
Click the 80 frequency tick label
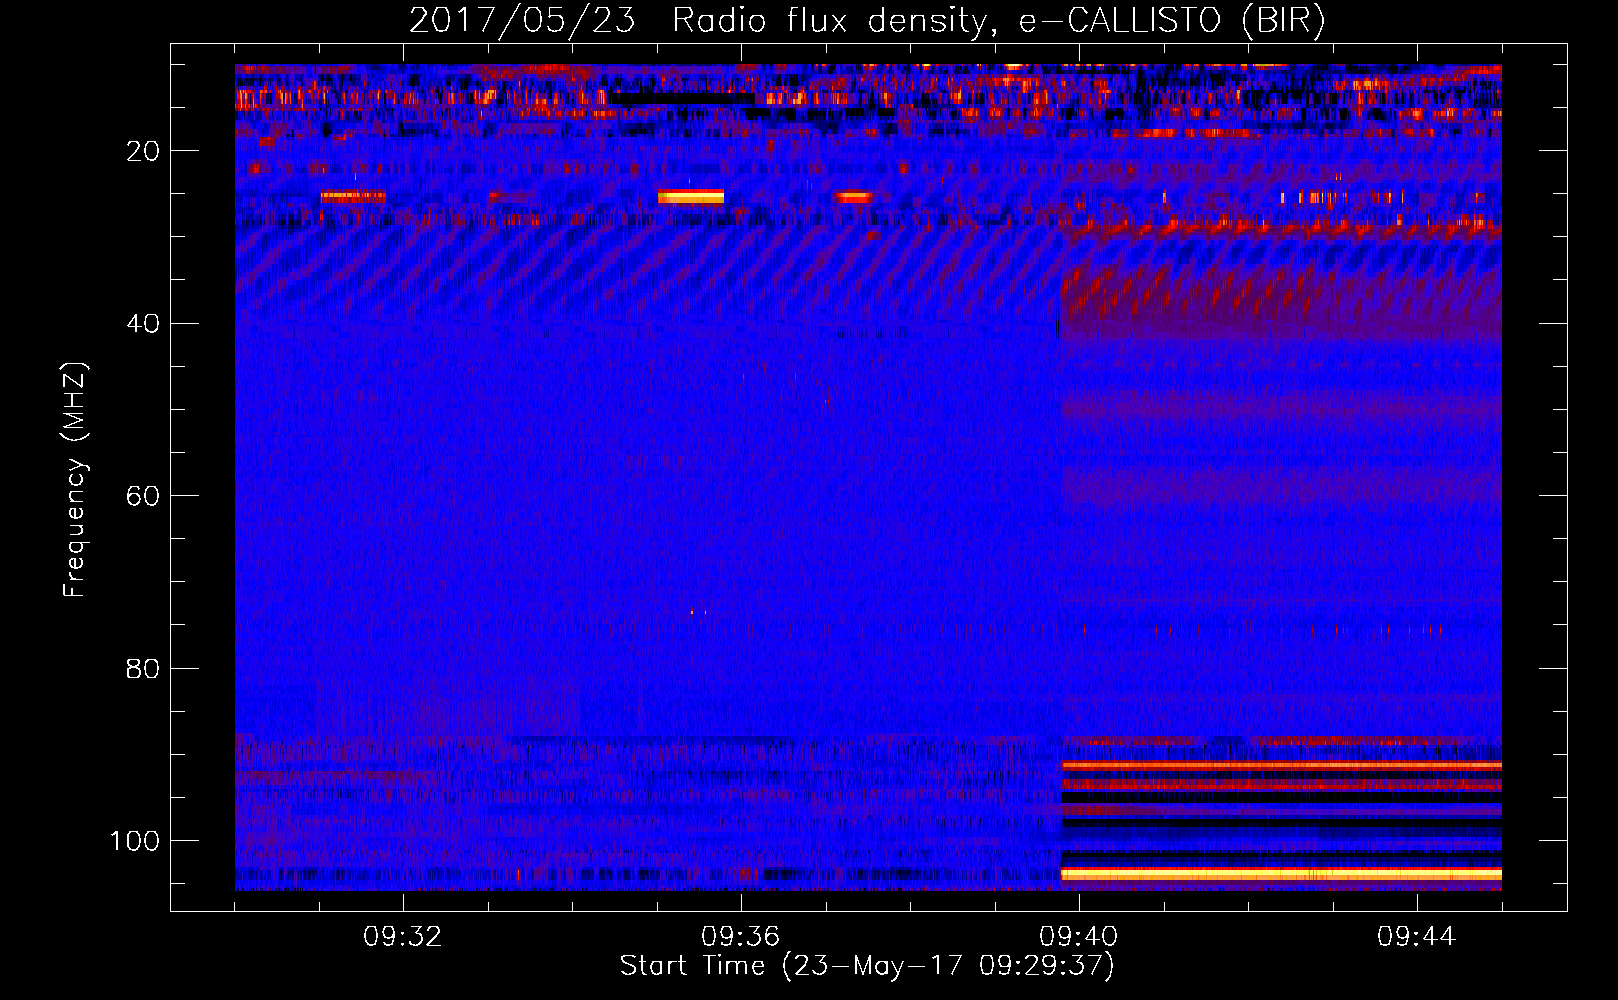pyautogui.click(x=143, y=668)
